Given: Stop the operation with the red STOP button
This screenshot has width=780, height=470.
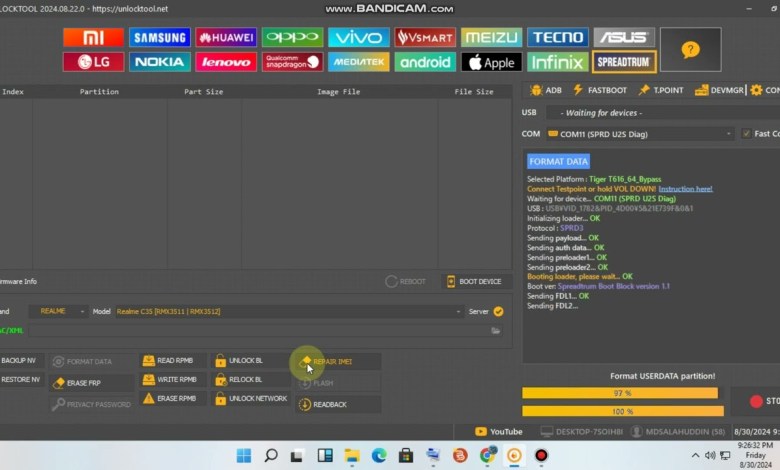Looking at the screenshot, I should [757, 401].
